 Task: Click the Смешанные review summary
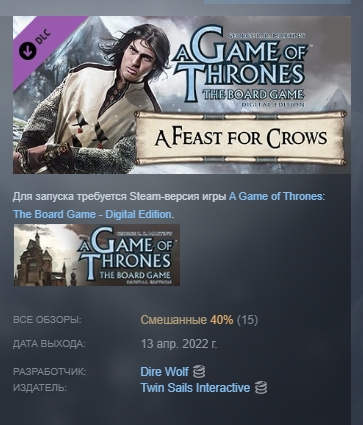pos(173,320)
